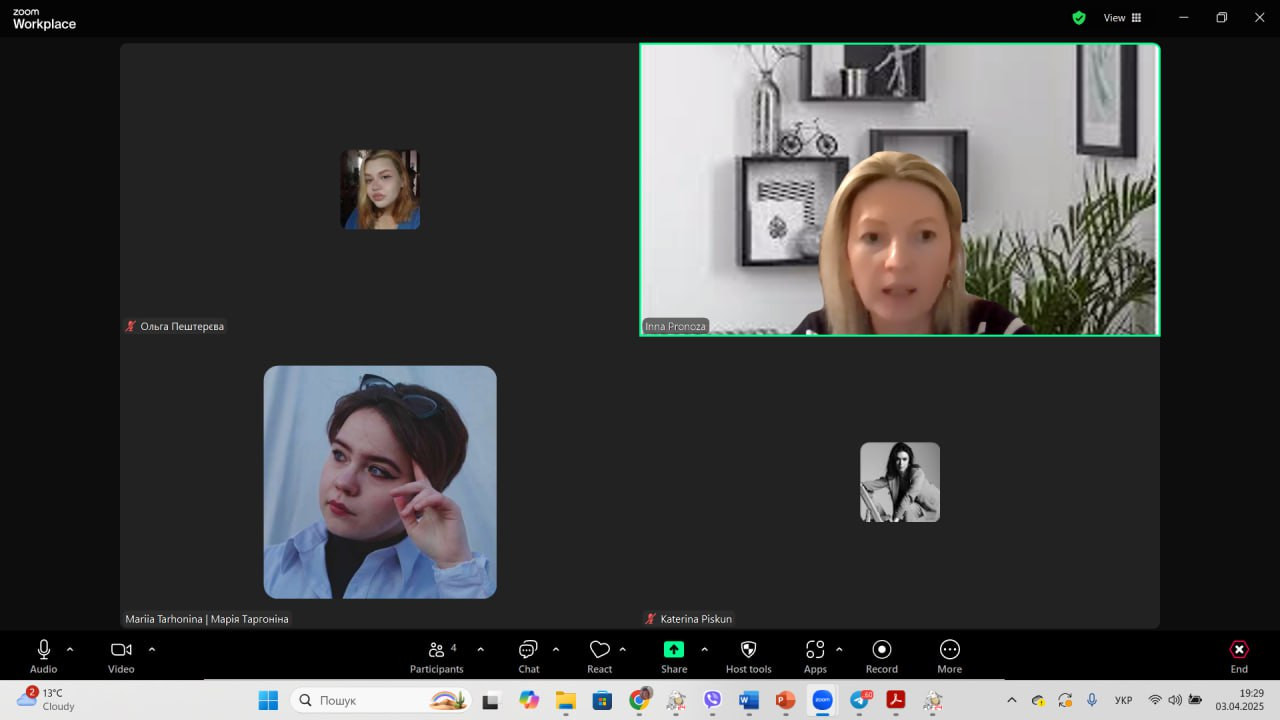The height and width of the screenshot is (720, 1280).
Task: Click the muted mic icon beside Katerina Piskun
Action: tap(651, 619)
